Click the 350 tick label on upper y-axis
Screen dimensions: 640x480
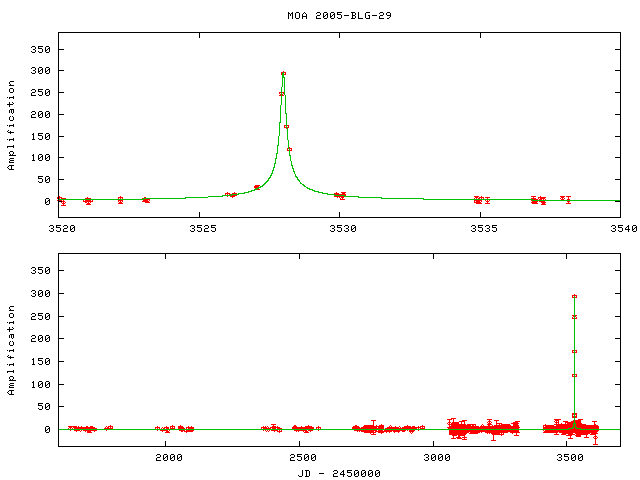[40, 48]
